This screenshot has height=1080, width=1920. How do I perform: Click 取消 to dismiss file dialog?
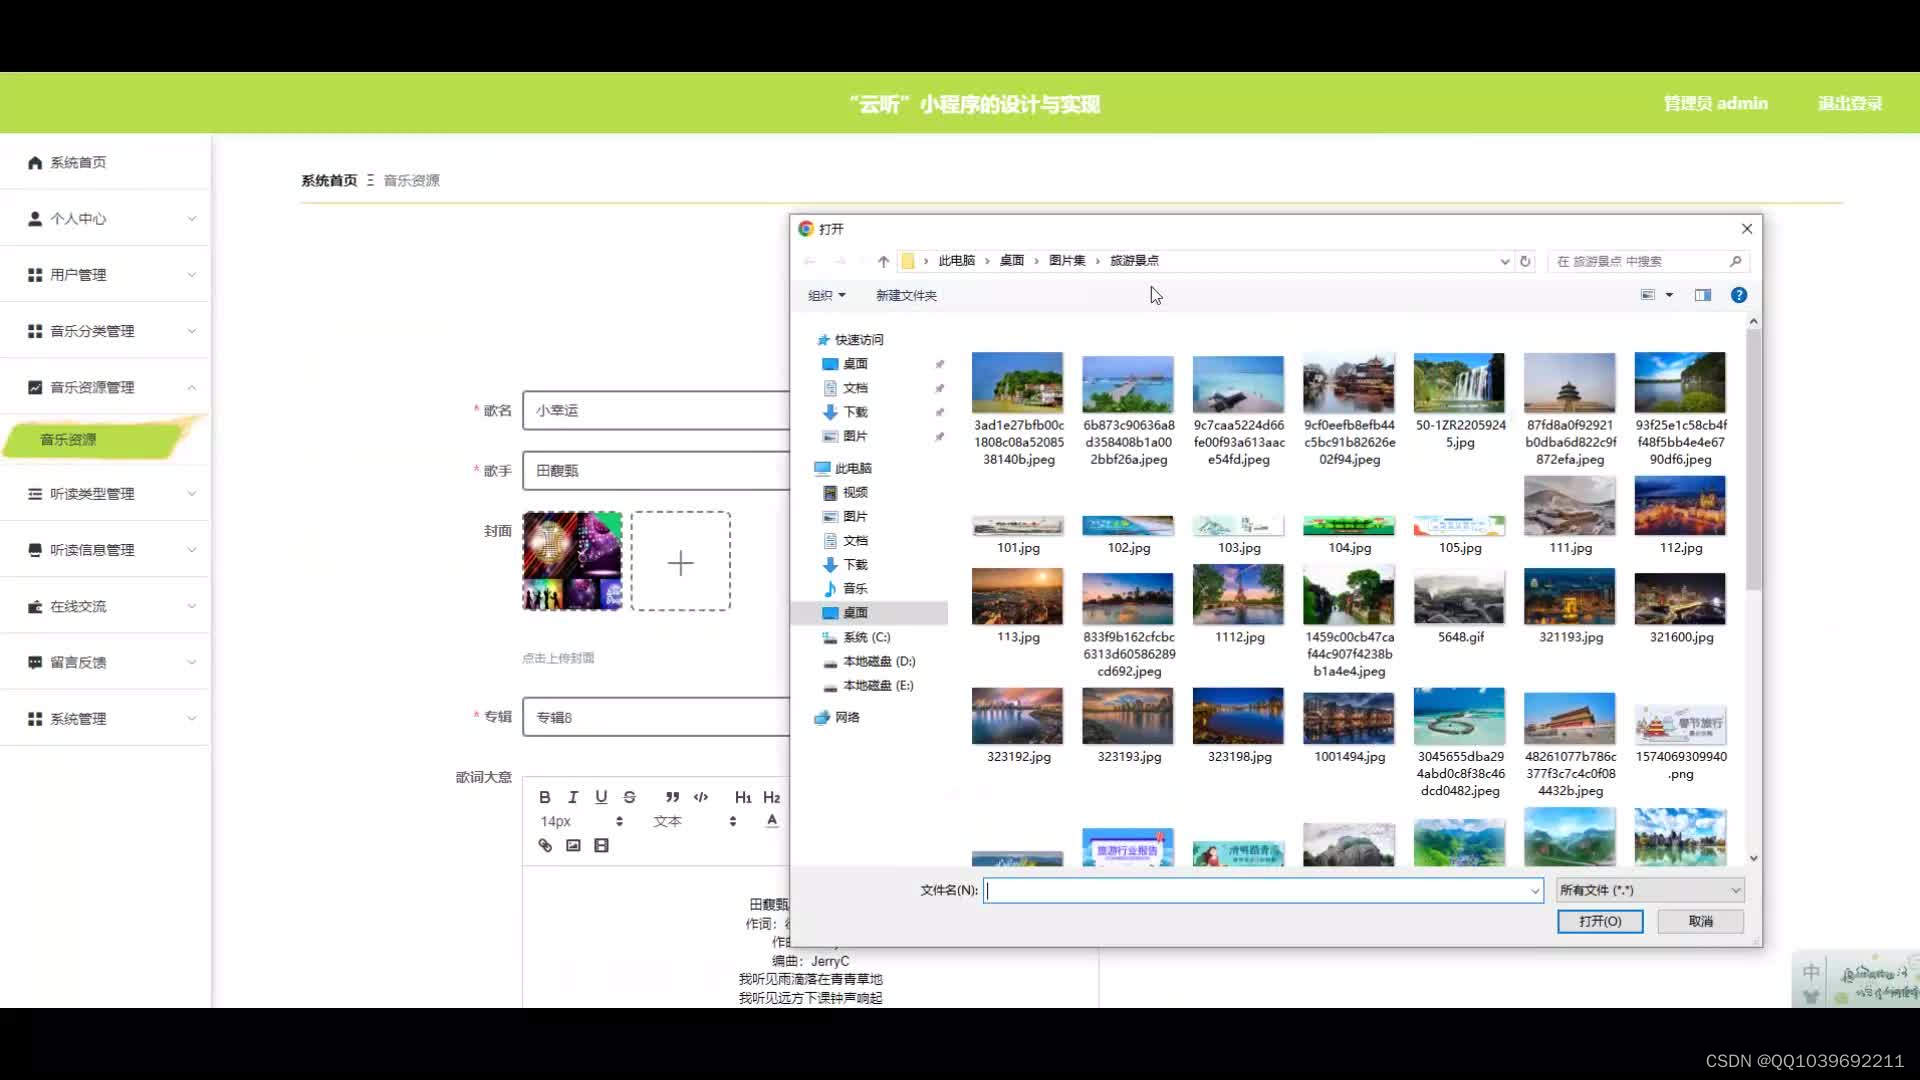pos(1701,920)
